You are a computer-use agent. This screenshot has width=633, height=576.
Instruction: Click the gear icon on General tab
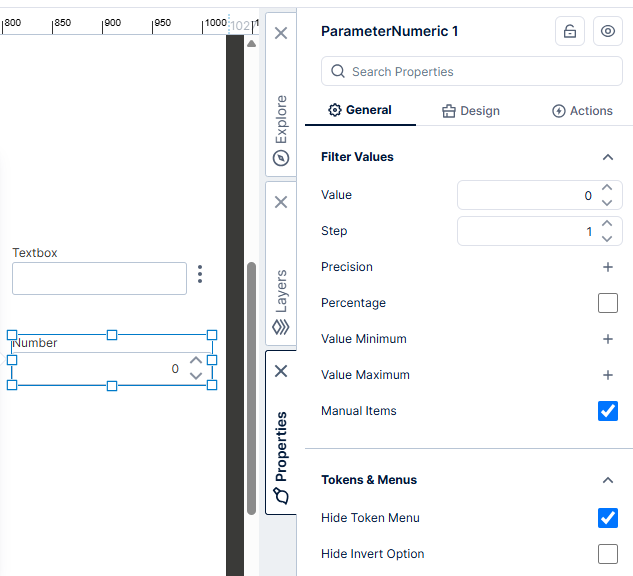coord(335,110)
